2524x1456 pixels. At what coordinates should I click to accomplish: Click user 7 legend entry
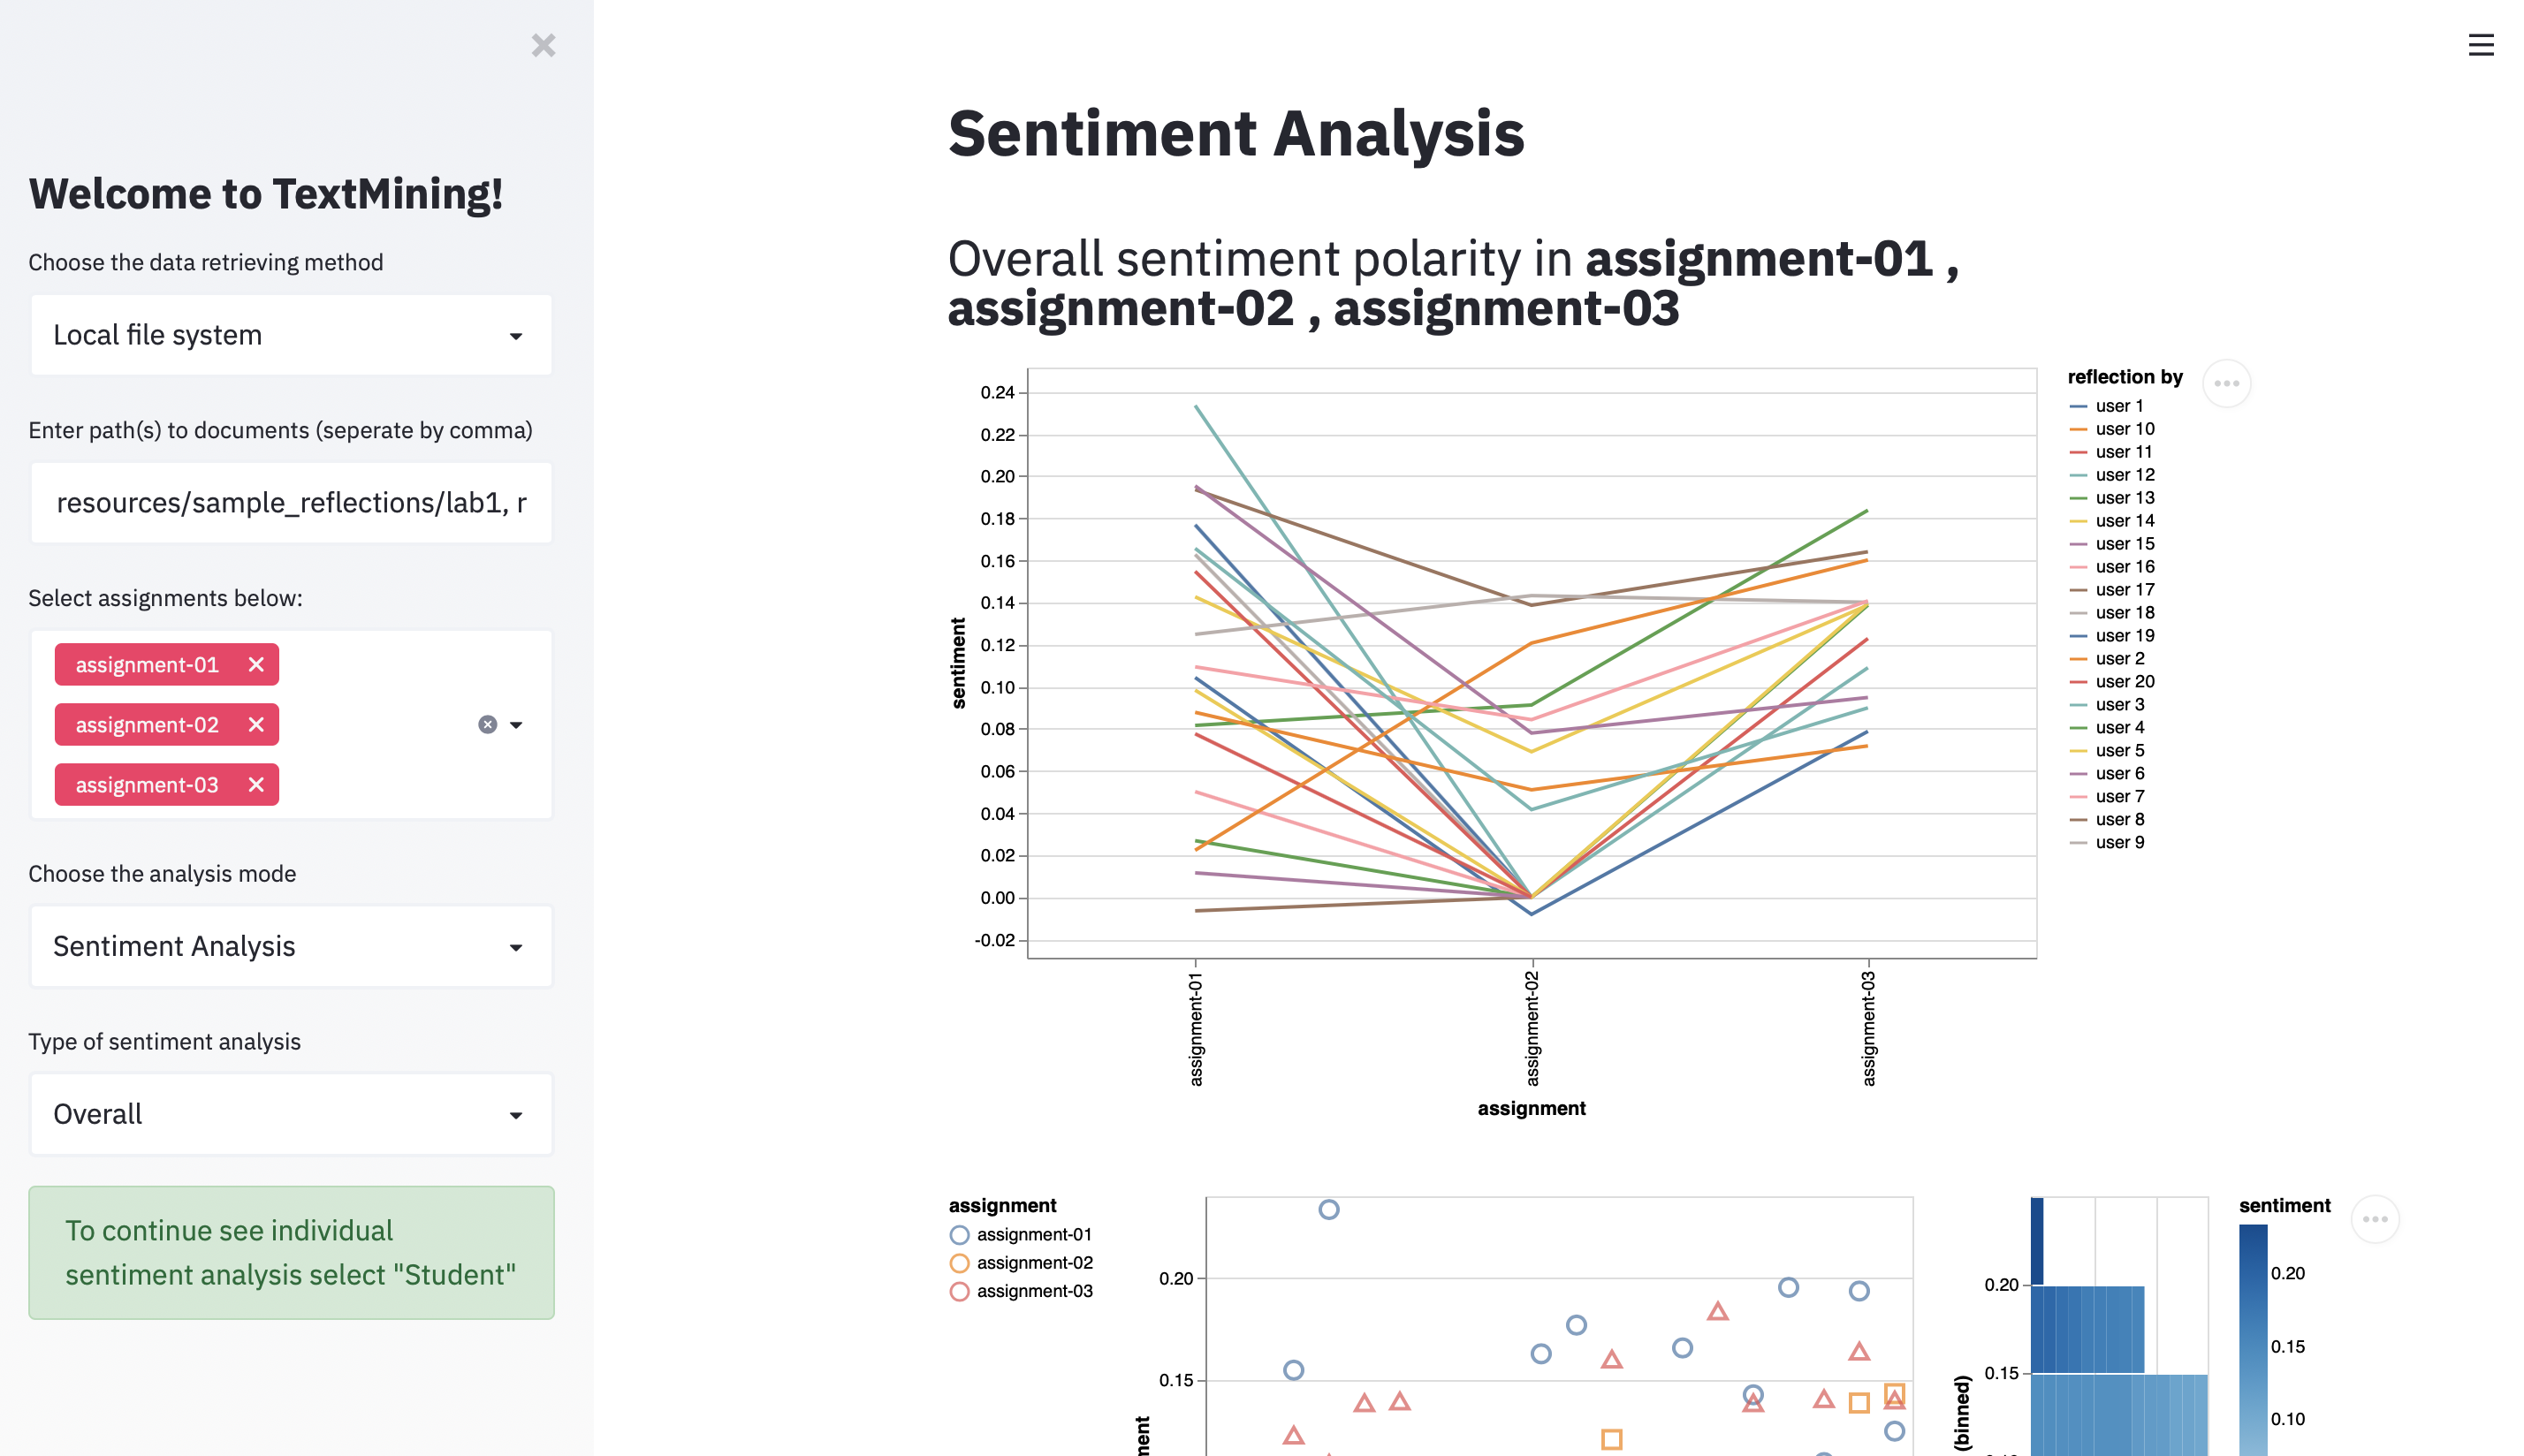pyautogui.click(x=2107, y=797)
